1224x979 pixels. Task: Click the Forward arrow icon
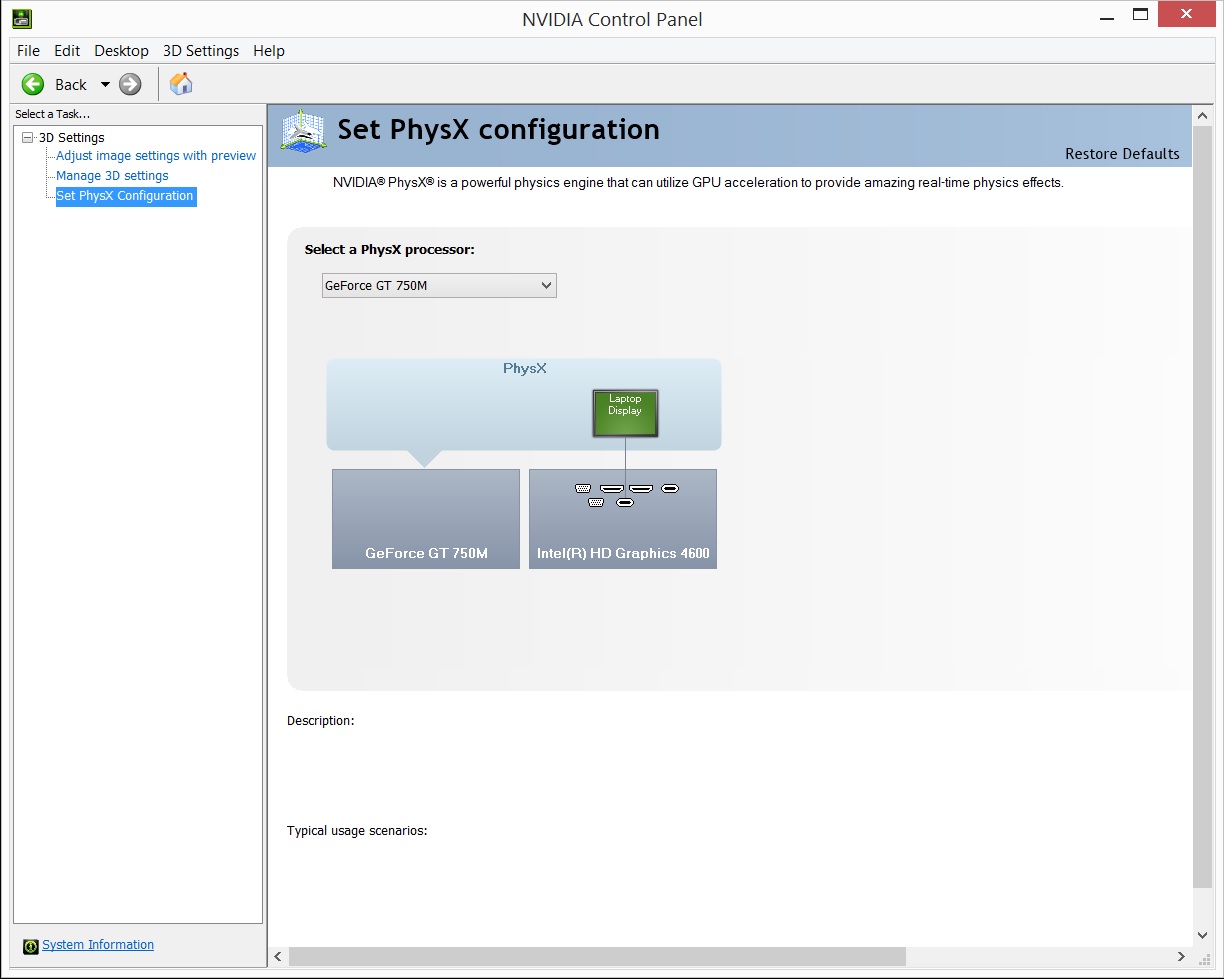[130, 84]
